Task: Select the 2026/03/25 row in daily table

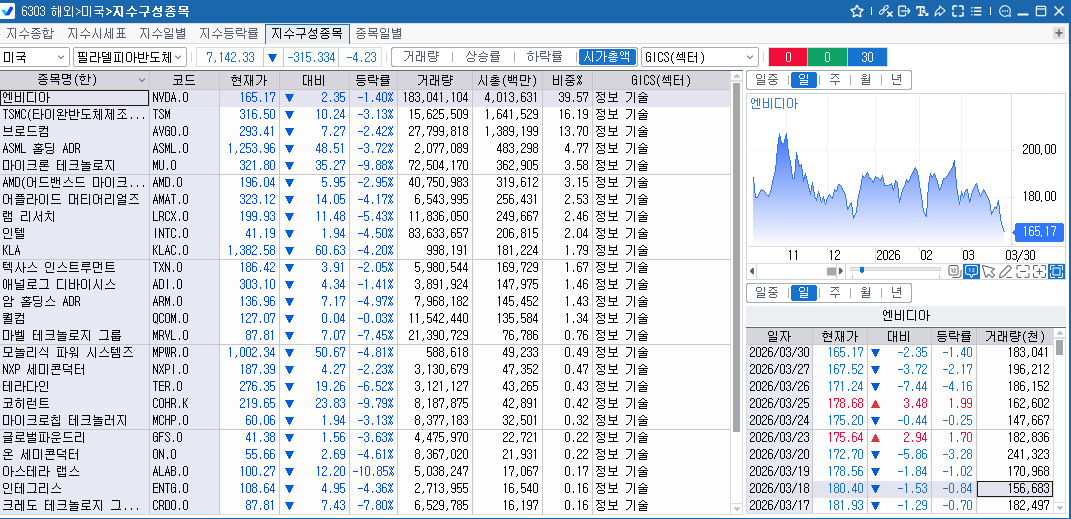Action: point(900,404)
